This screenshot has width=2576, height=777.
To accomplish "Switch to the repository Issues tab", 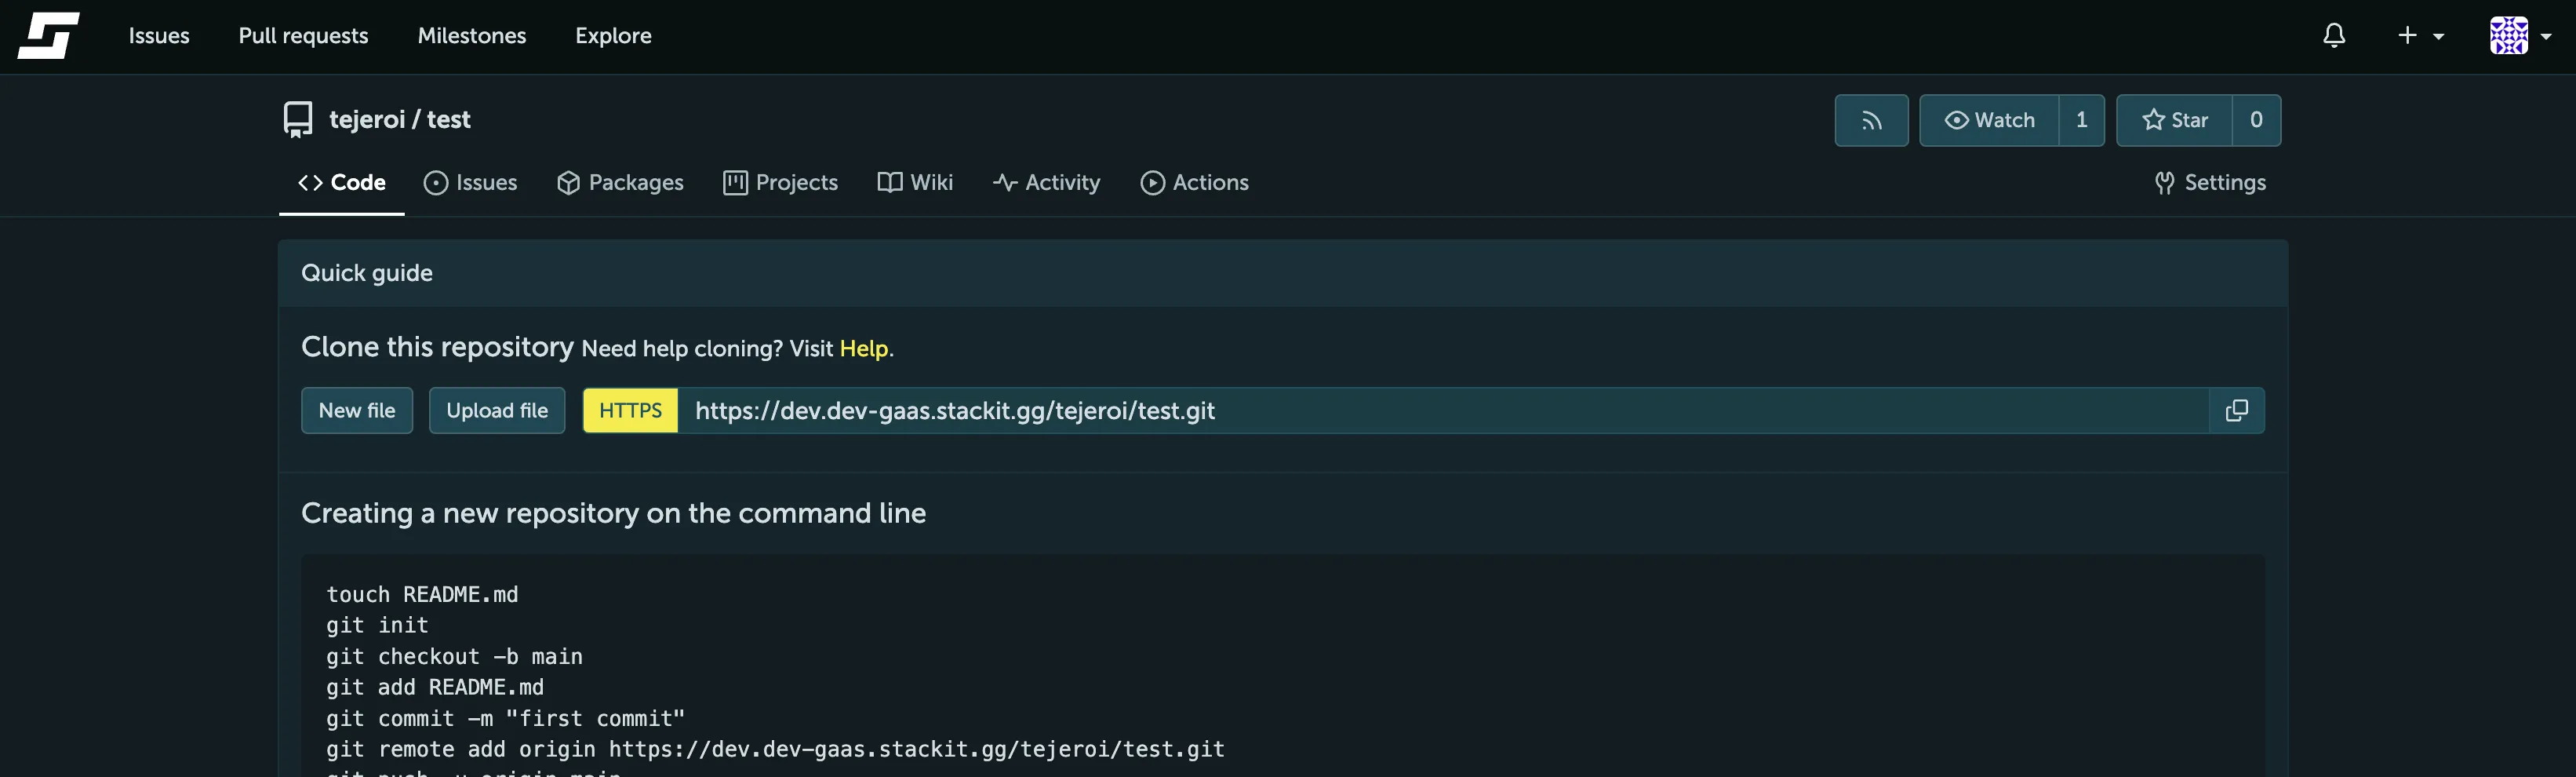I will click(x=471, y=183).
